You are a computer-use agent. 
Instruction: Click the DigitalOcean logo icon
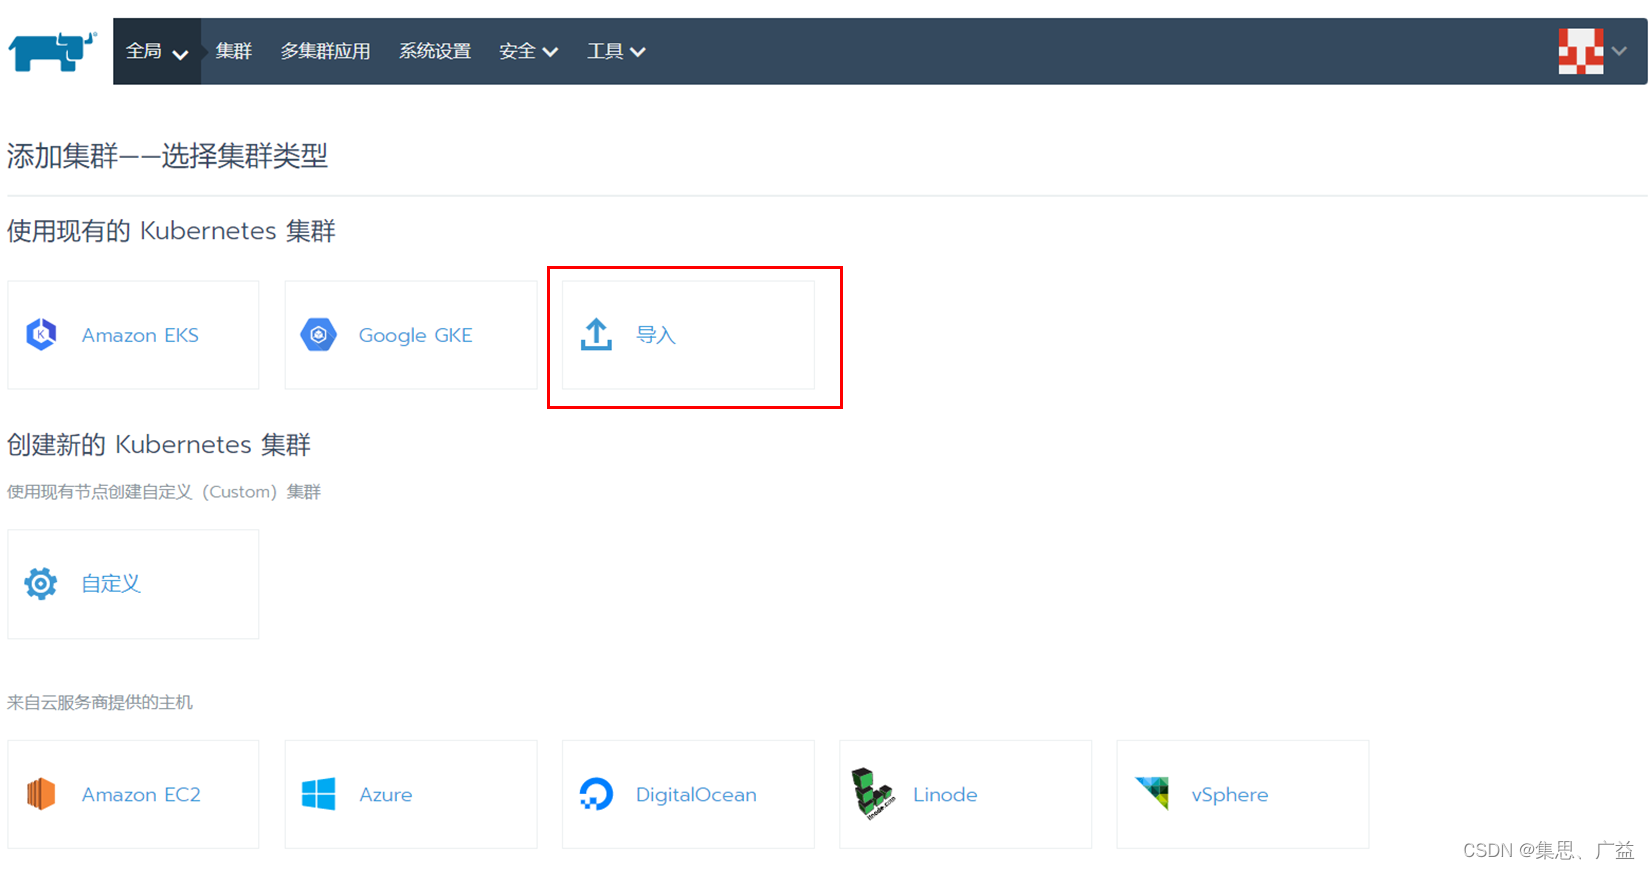[596, 794]
